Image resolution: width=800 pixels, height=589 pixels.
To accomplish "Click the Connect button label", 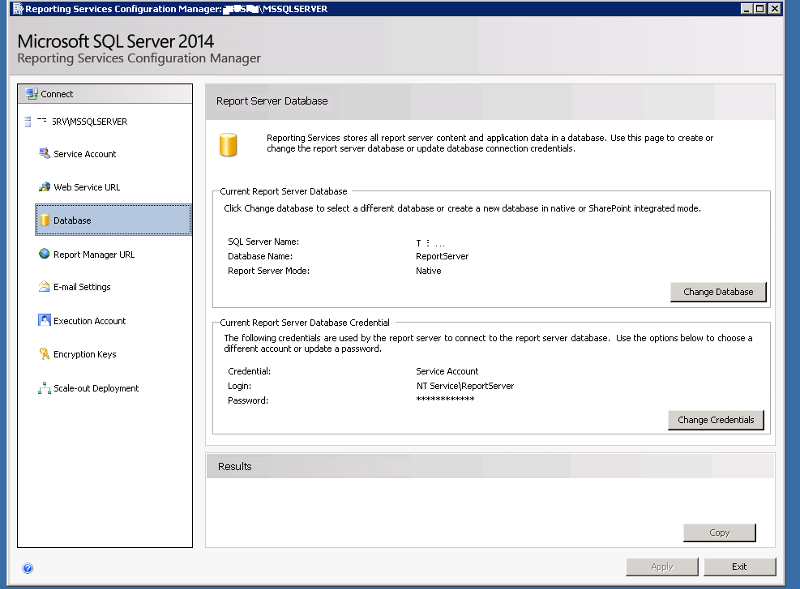I will pyautogui.click(x=57, y=94).
